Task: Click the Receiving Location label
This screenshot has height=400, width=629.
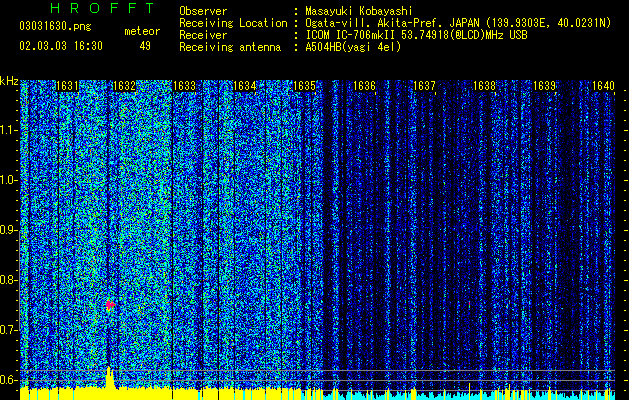Action: coord(233,23)
